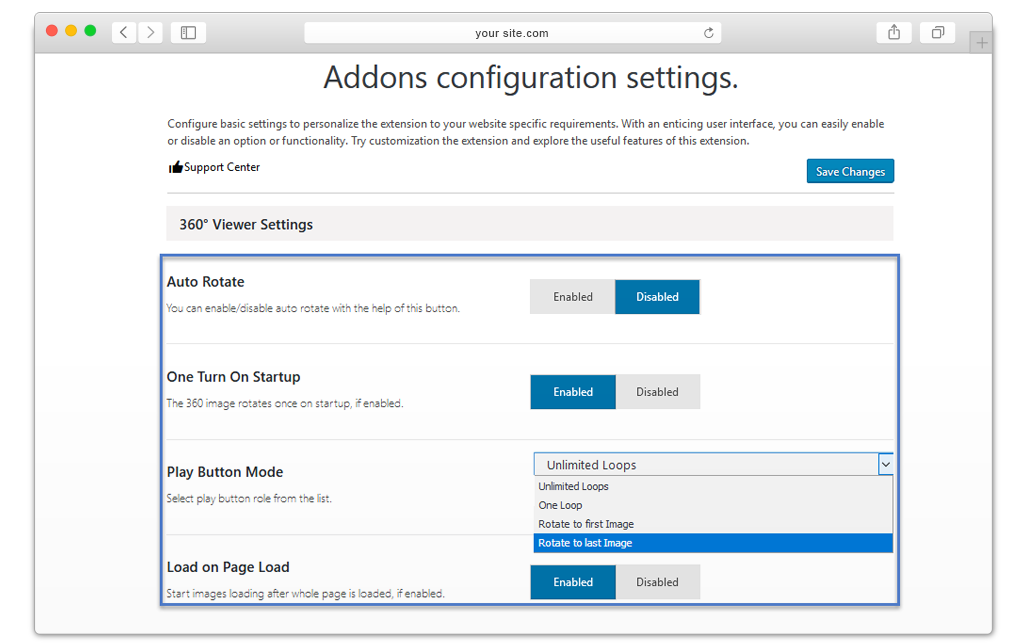The width and height of the screenshot is (1024, 643).
Task: Disable One Turn On Startup
Action: pyautogui.click(x=658, y=392)
